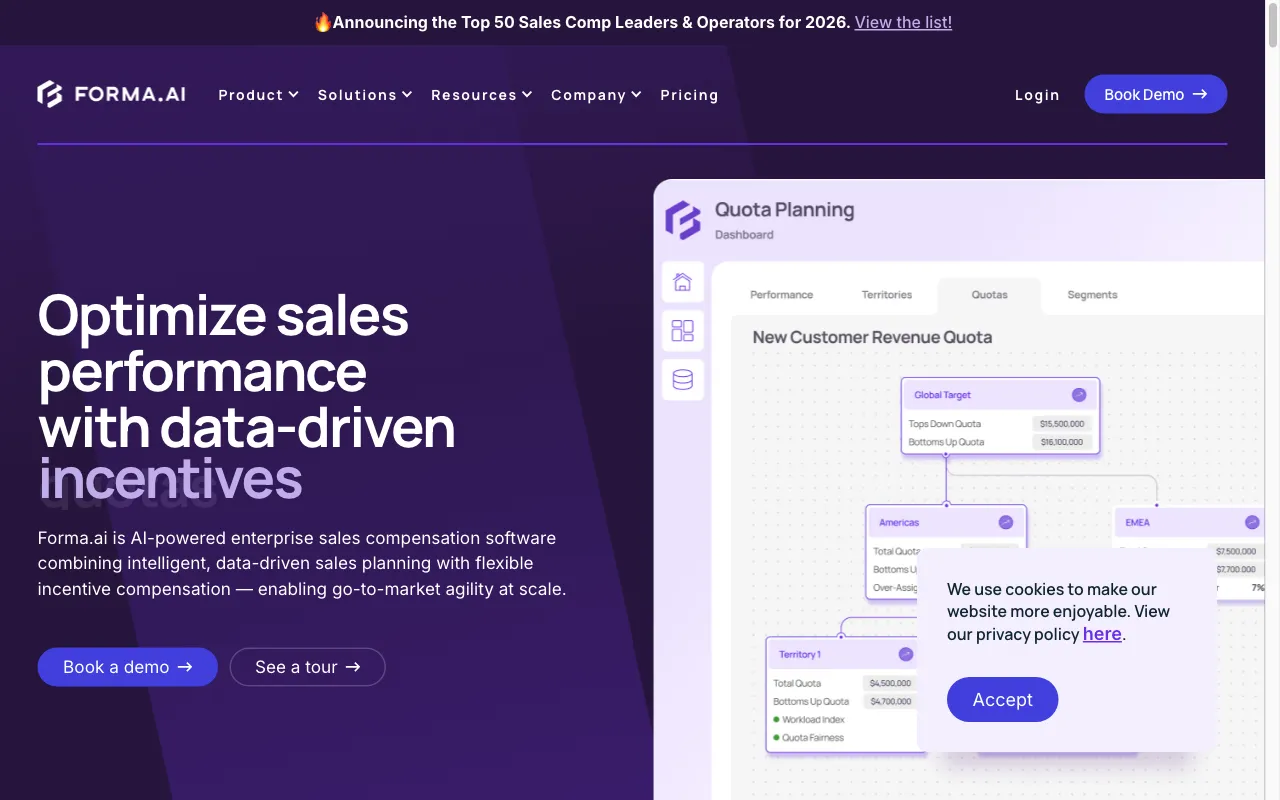Click the page vertical scrollbar thumb
Screen dimensions: 1280x800
click(x=1272, y=25)
